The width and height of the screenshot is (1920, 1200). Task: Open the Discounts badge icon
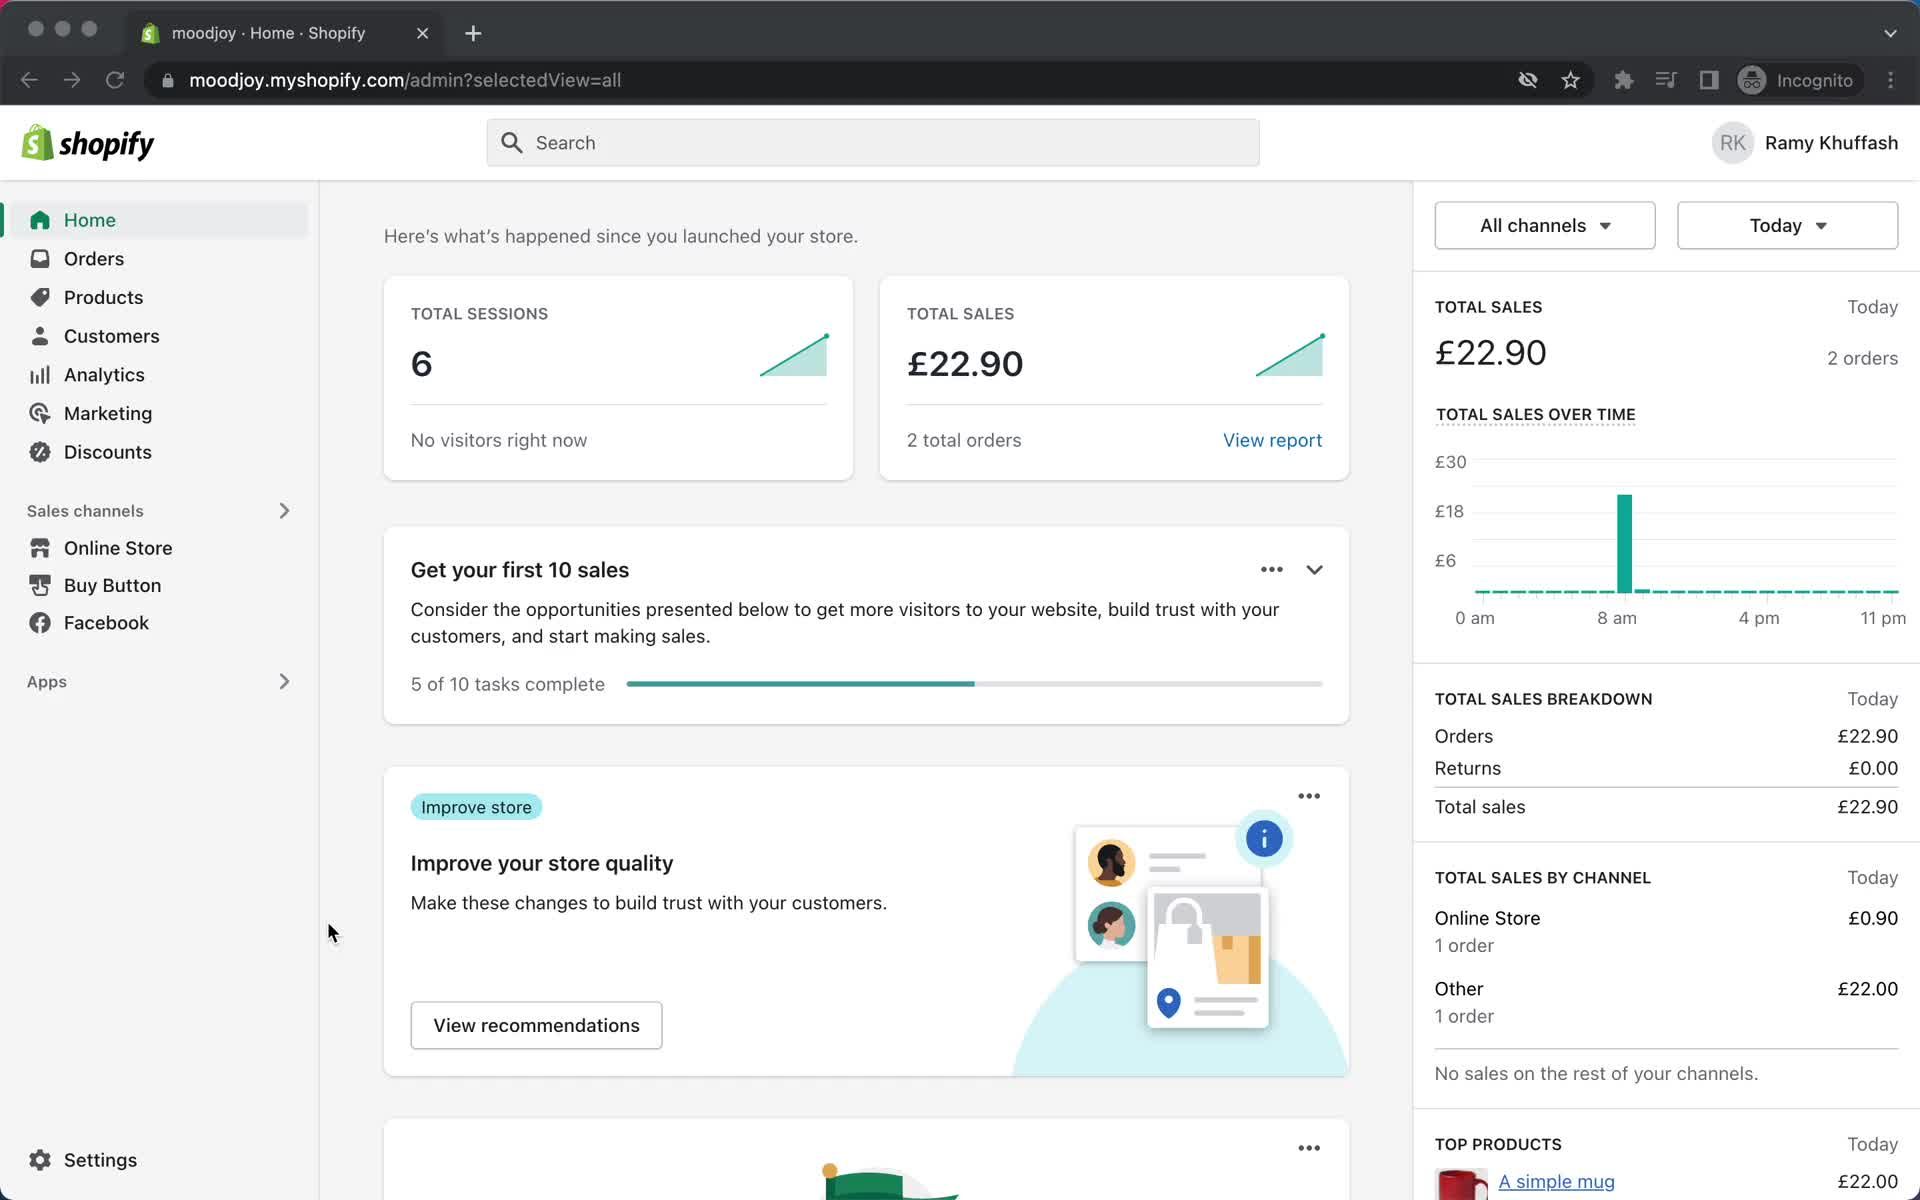click(x=40, y=452)
